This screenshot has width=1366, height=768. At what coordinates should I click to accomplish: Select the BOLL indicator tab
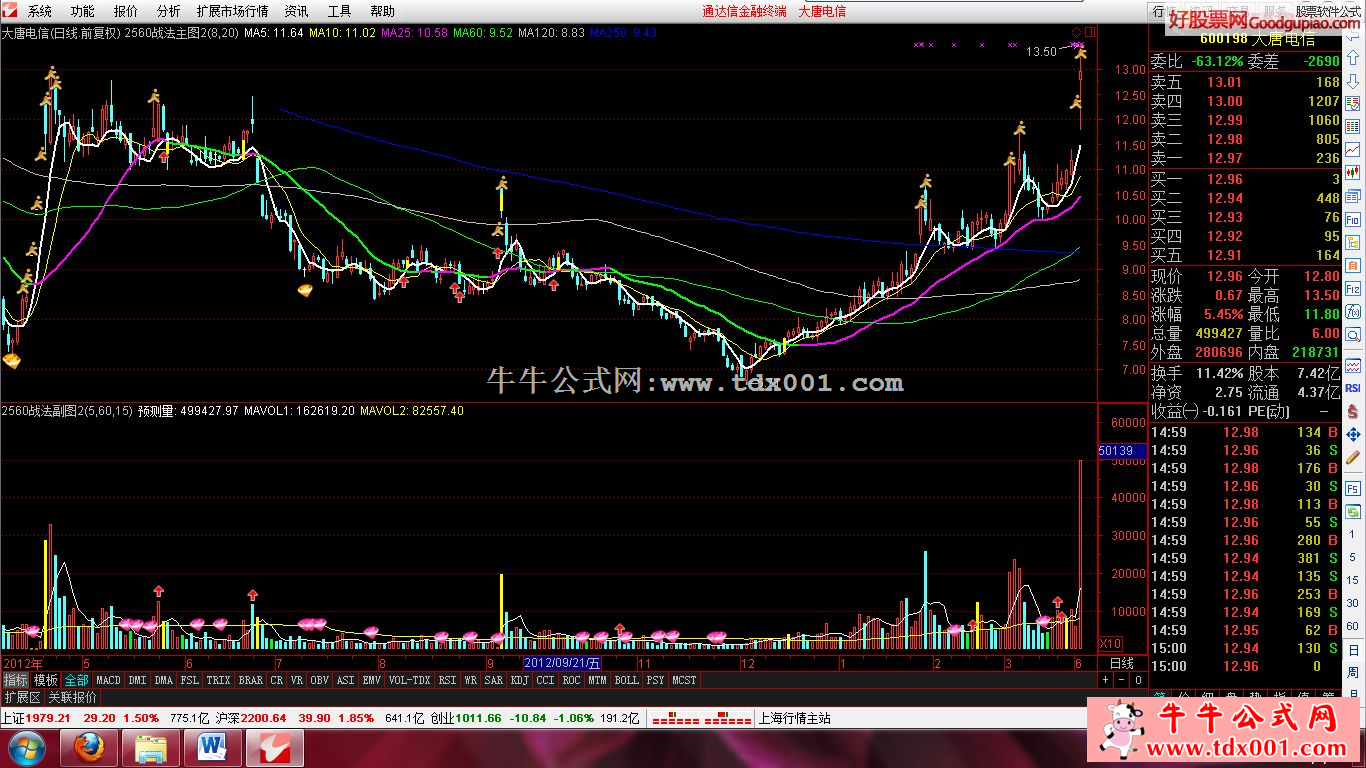626,680
